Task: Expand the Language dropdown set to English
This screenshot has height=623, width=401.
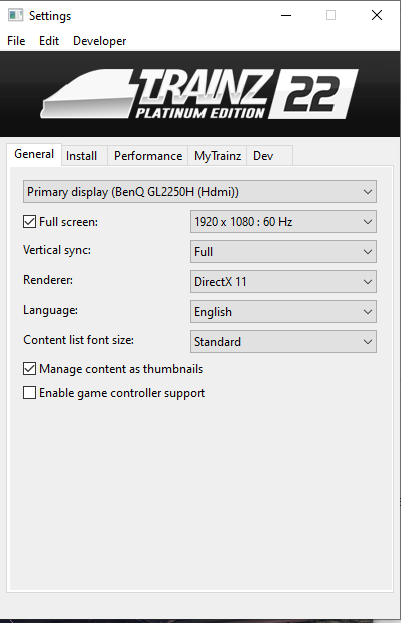Action: 283,312
